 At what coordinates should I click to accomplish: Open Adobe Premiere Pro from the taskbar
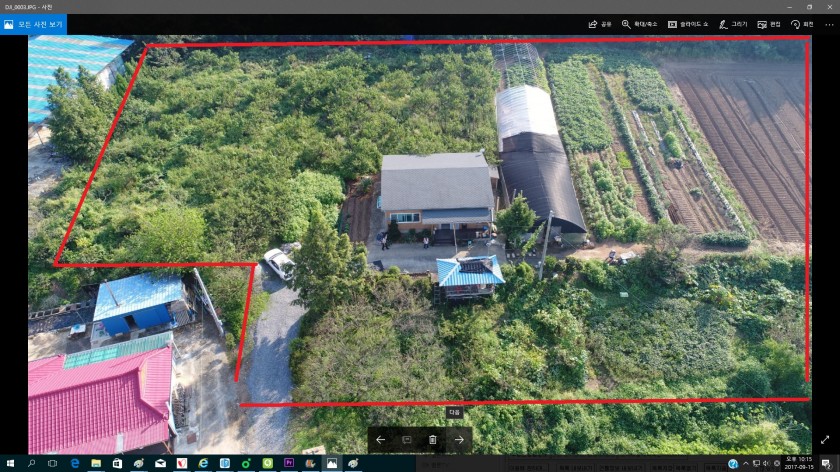click(x=289, y=464)
